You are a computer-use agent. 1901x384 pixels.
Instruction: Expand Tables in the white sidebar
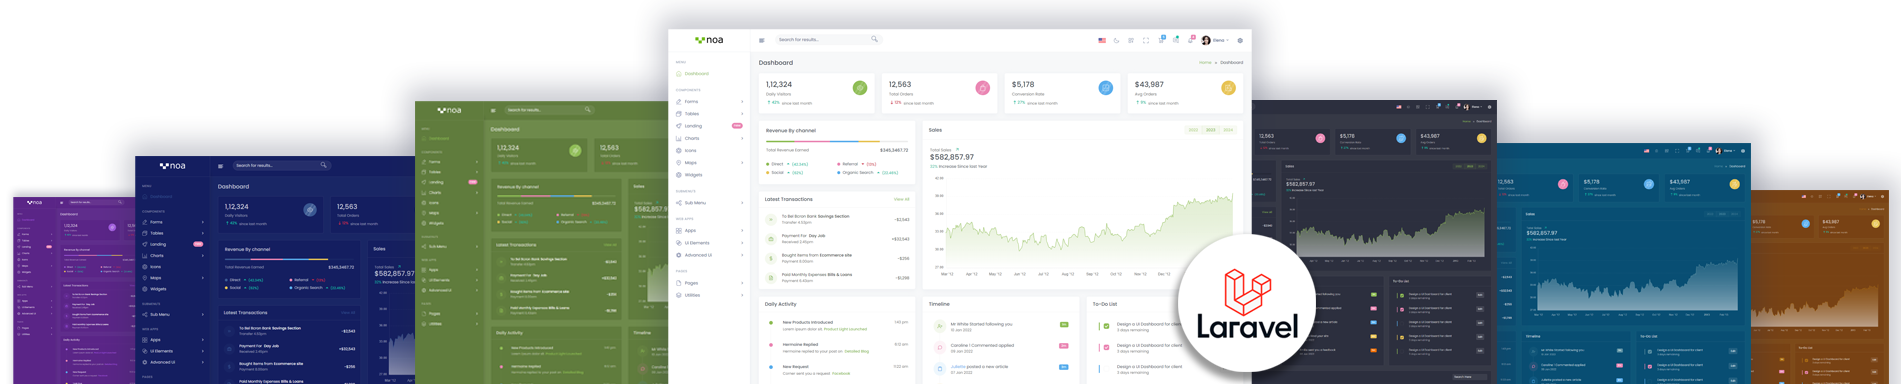coord(710,114)
